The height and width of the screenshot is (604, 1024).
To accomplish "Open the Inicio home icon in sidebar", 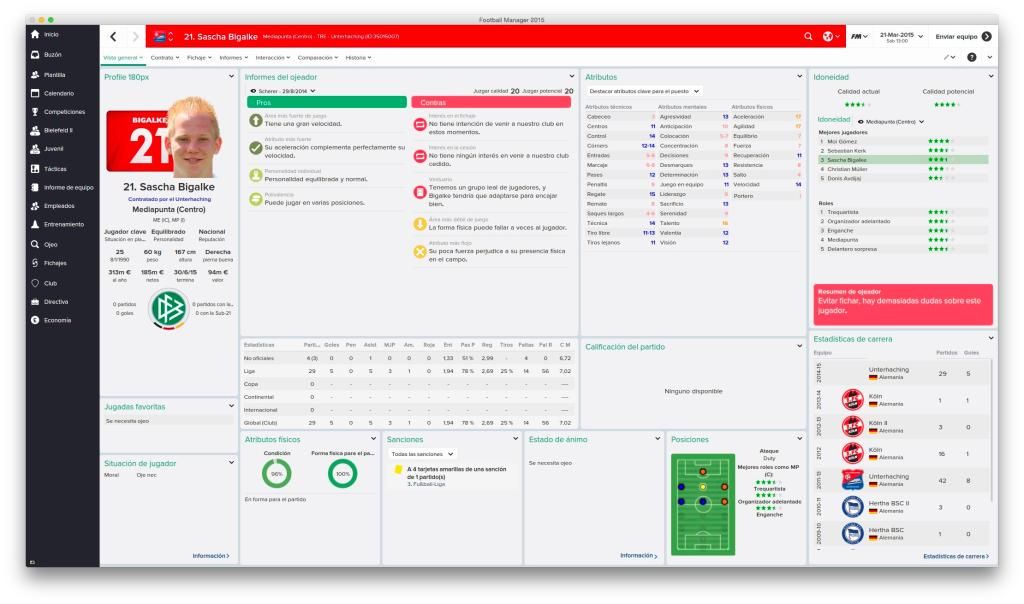I will coord(35,34).
